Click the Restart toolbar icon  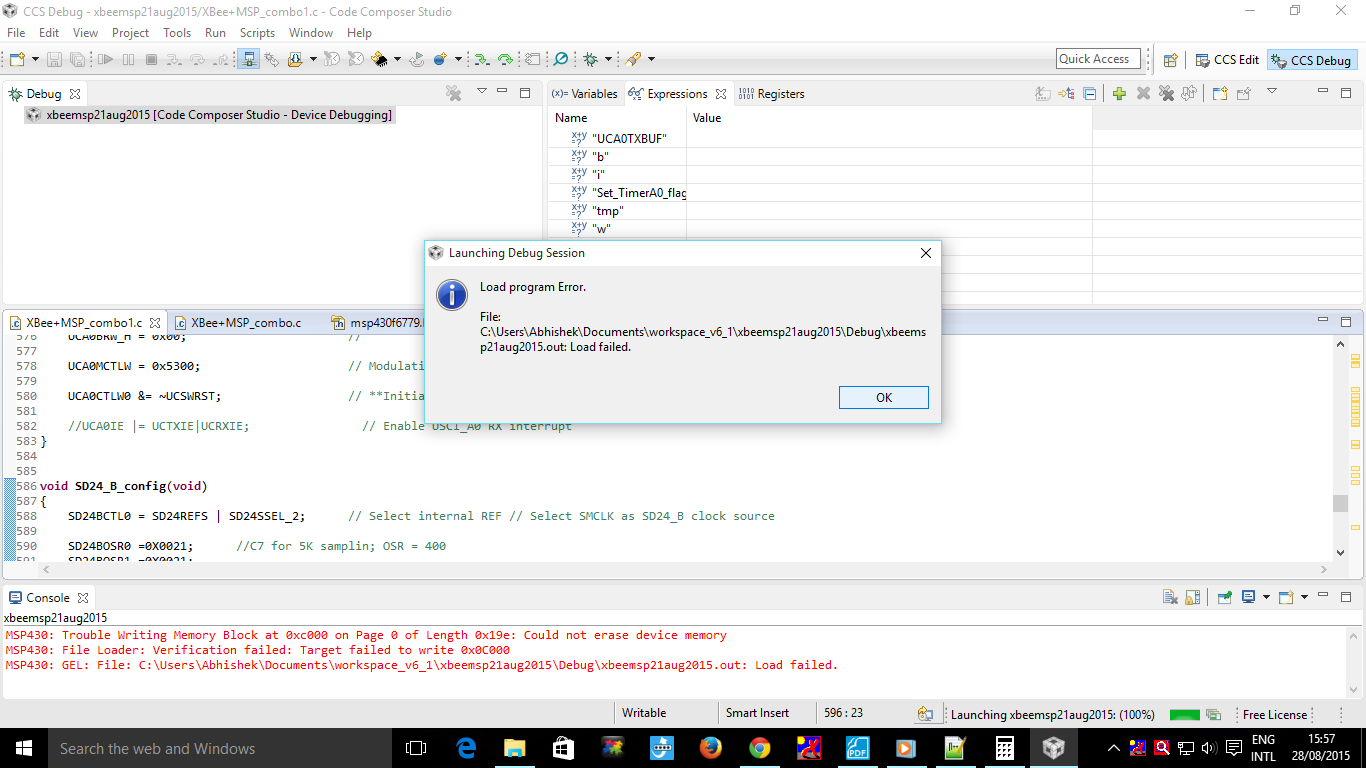point(418,60)
